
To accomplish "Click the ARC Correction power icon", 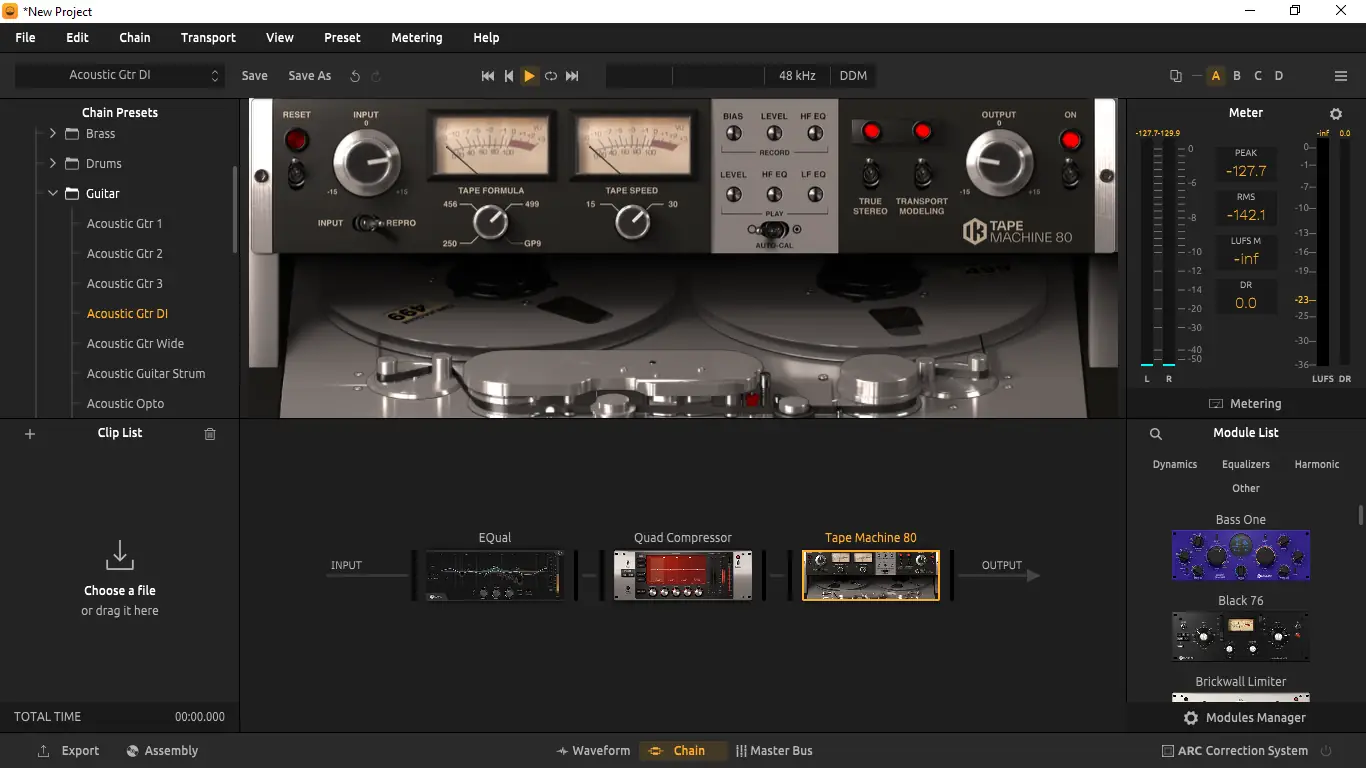I will click(1327, 751).
